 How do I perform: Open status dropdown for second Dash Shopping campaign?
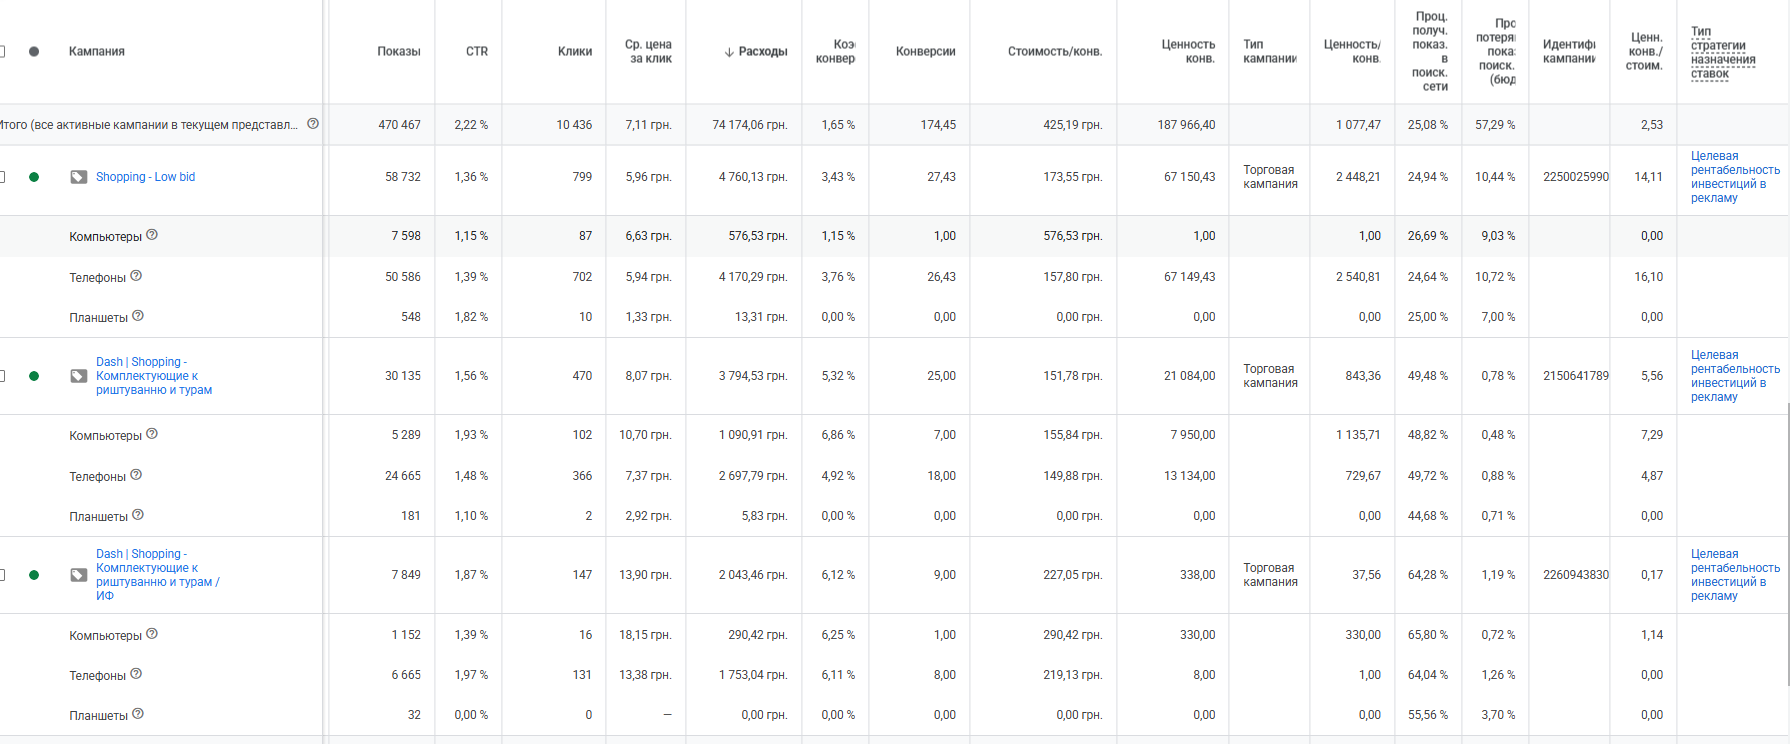point(34,376)
